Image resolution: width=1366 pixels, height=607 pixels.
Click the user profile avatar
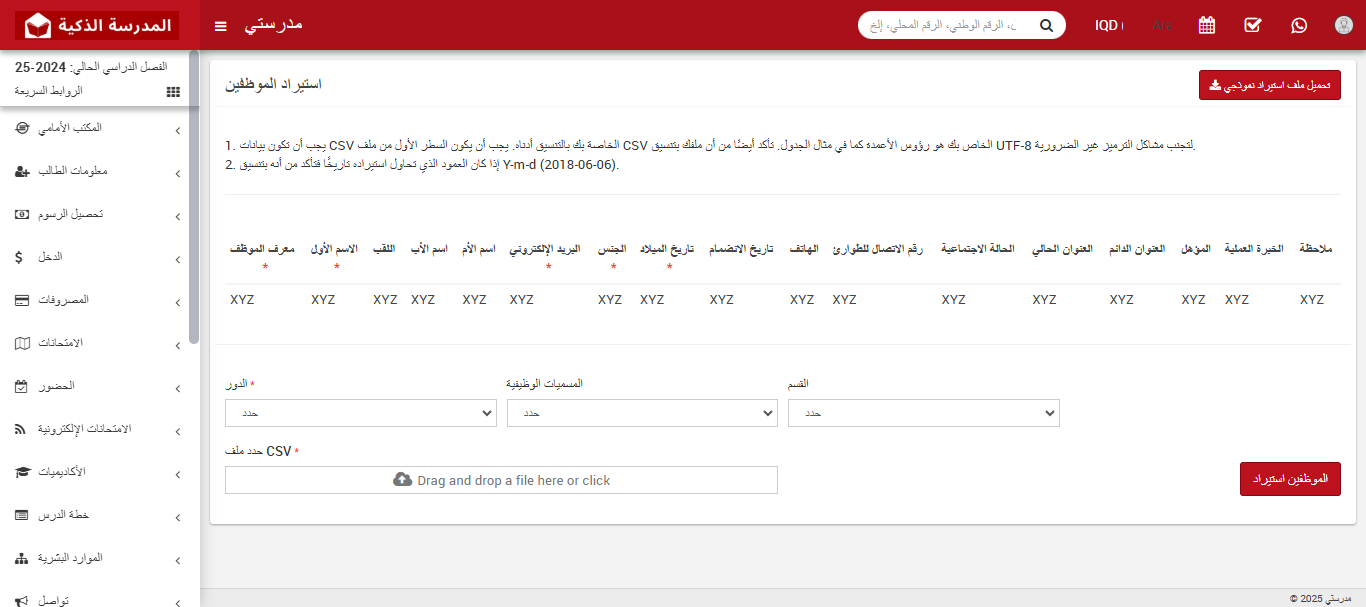pyautogui.click(x=1343, y=25)
